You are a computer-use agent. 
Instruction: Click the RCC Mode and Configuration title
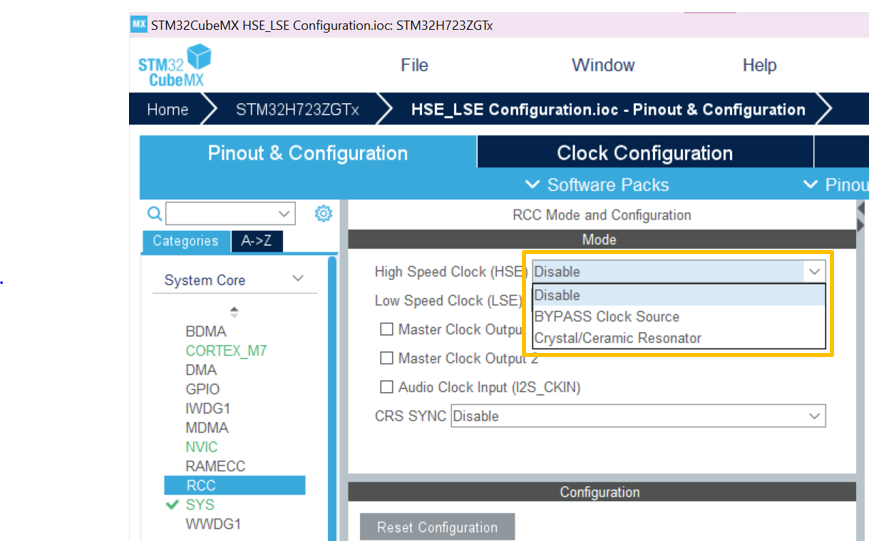pos(602,215)
